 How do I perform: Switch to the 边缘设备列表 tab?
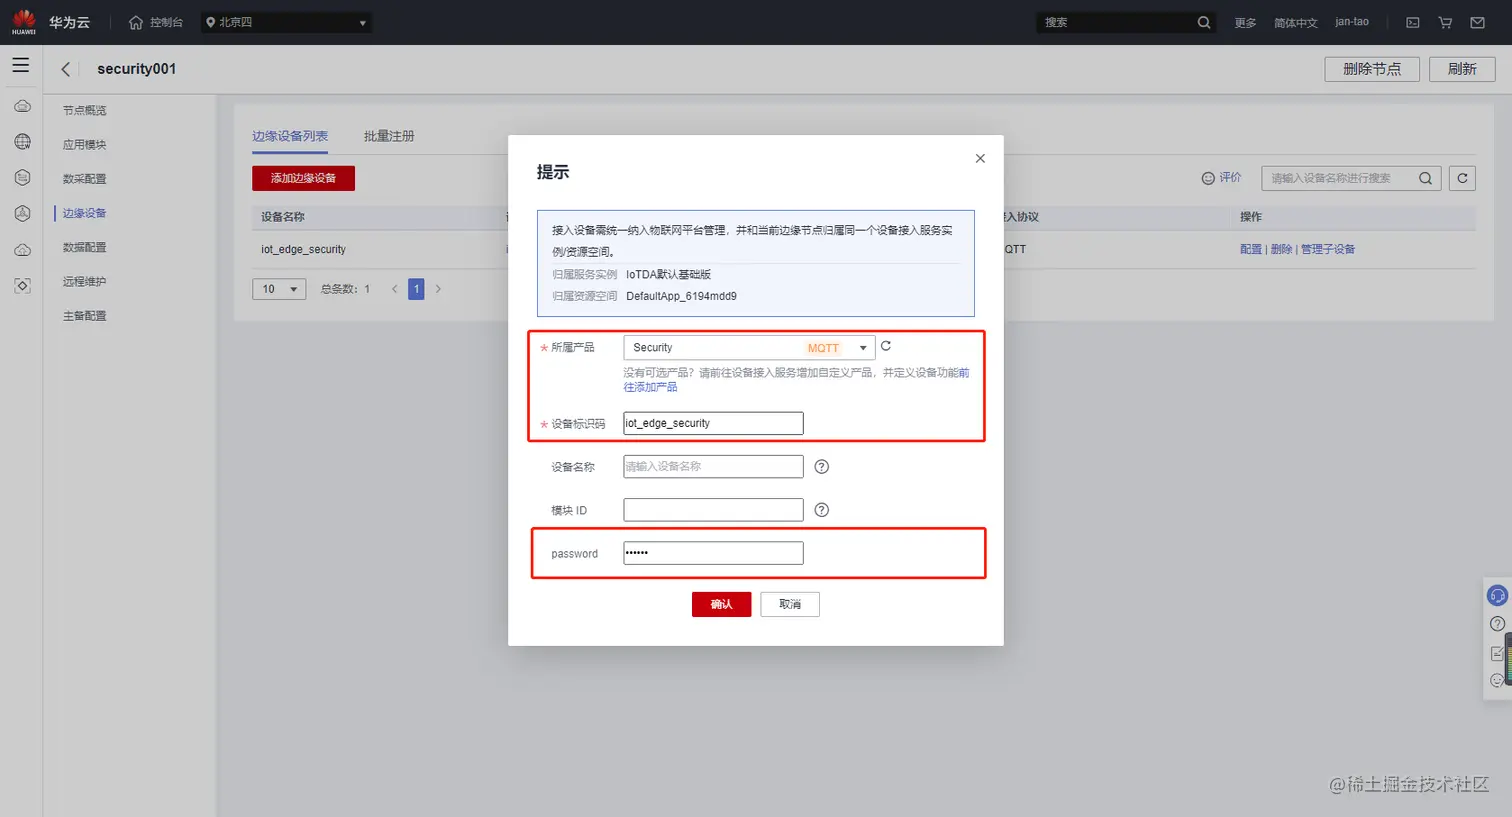(x=290, y=136)
